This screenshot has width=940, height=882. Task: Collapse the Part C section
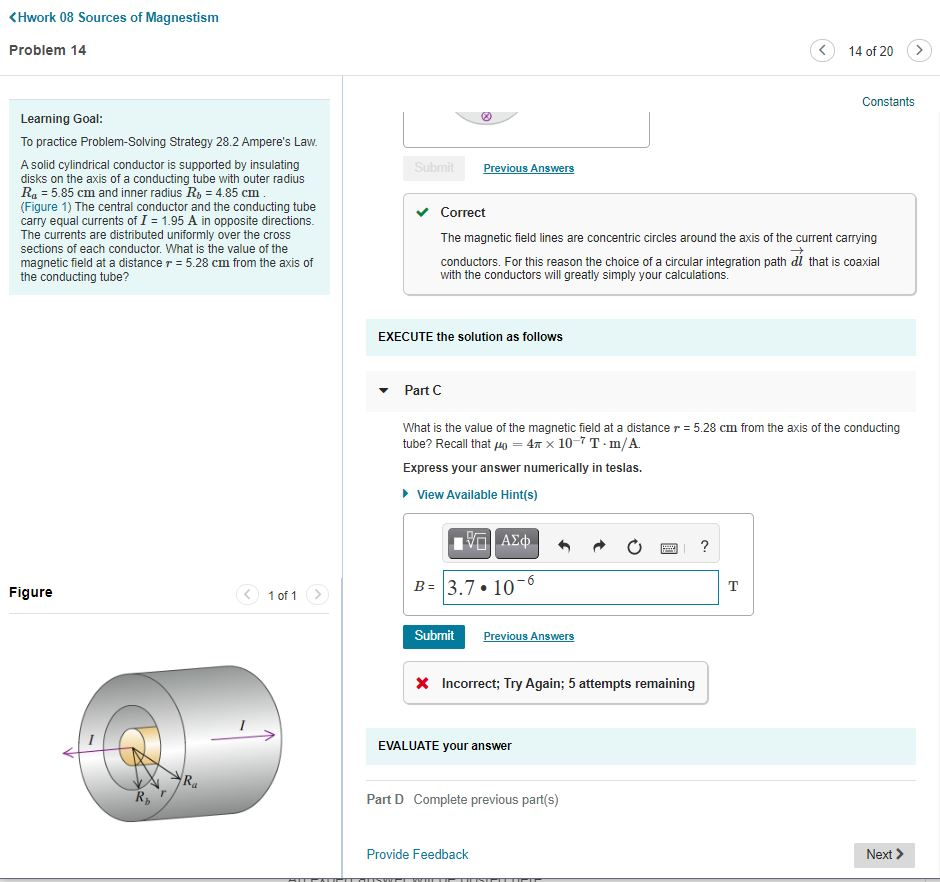click(383, 390)
